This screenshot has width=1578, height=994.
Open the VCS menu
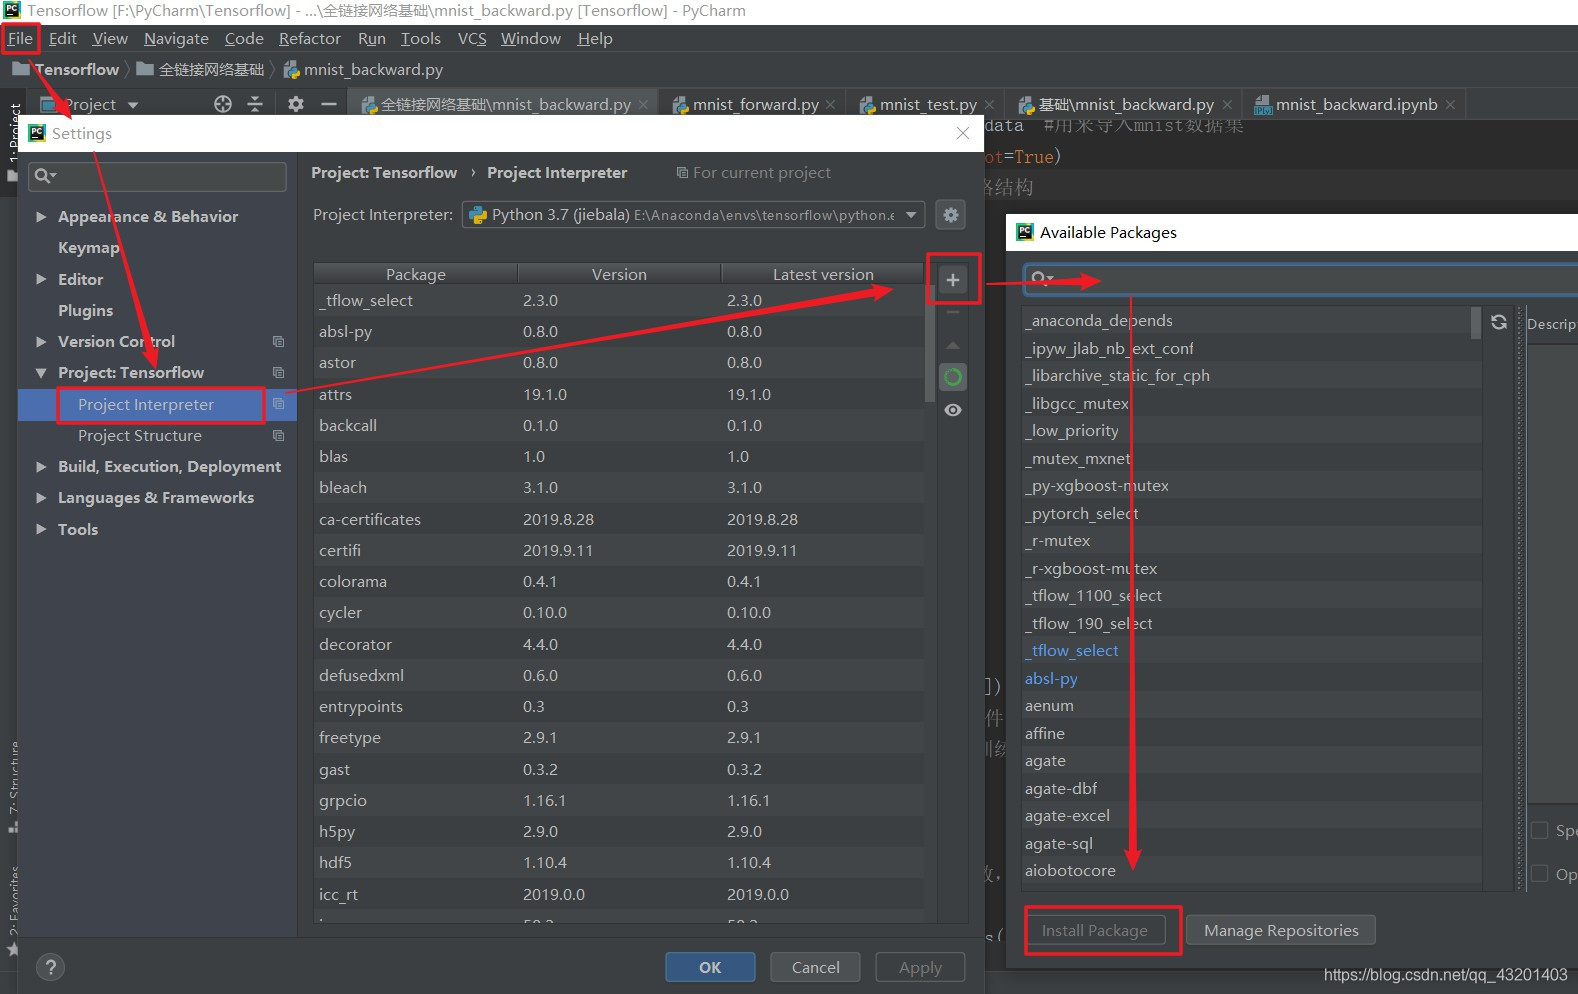[x=471, y=39]
